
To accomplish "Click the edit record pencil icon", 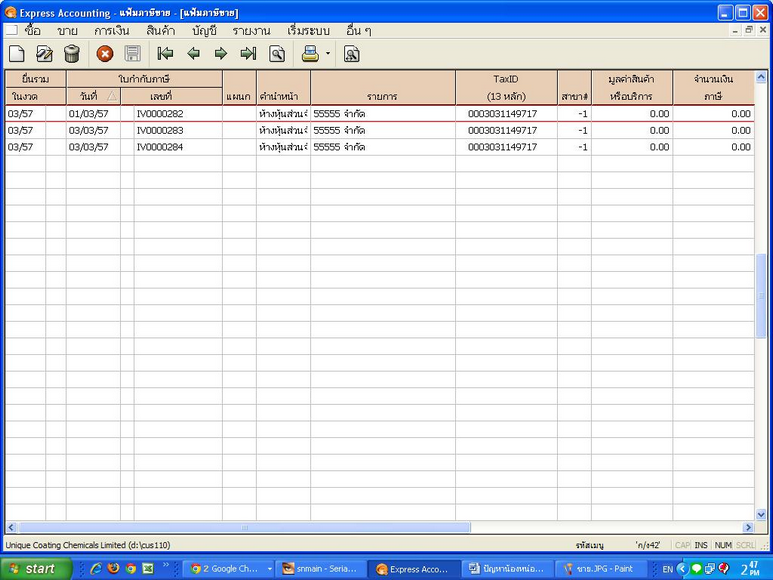I will 44,54.
